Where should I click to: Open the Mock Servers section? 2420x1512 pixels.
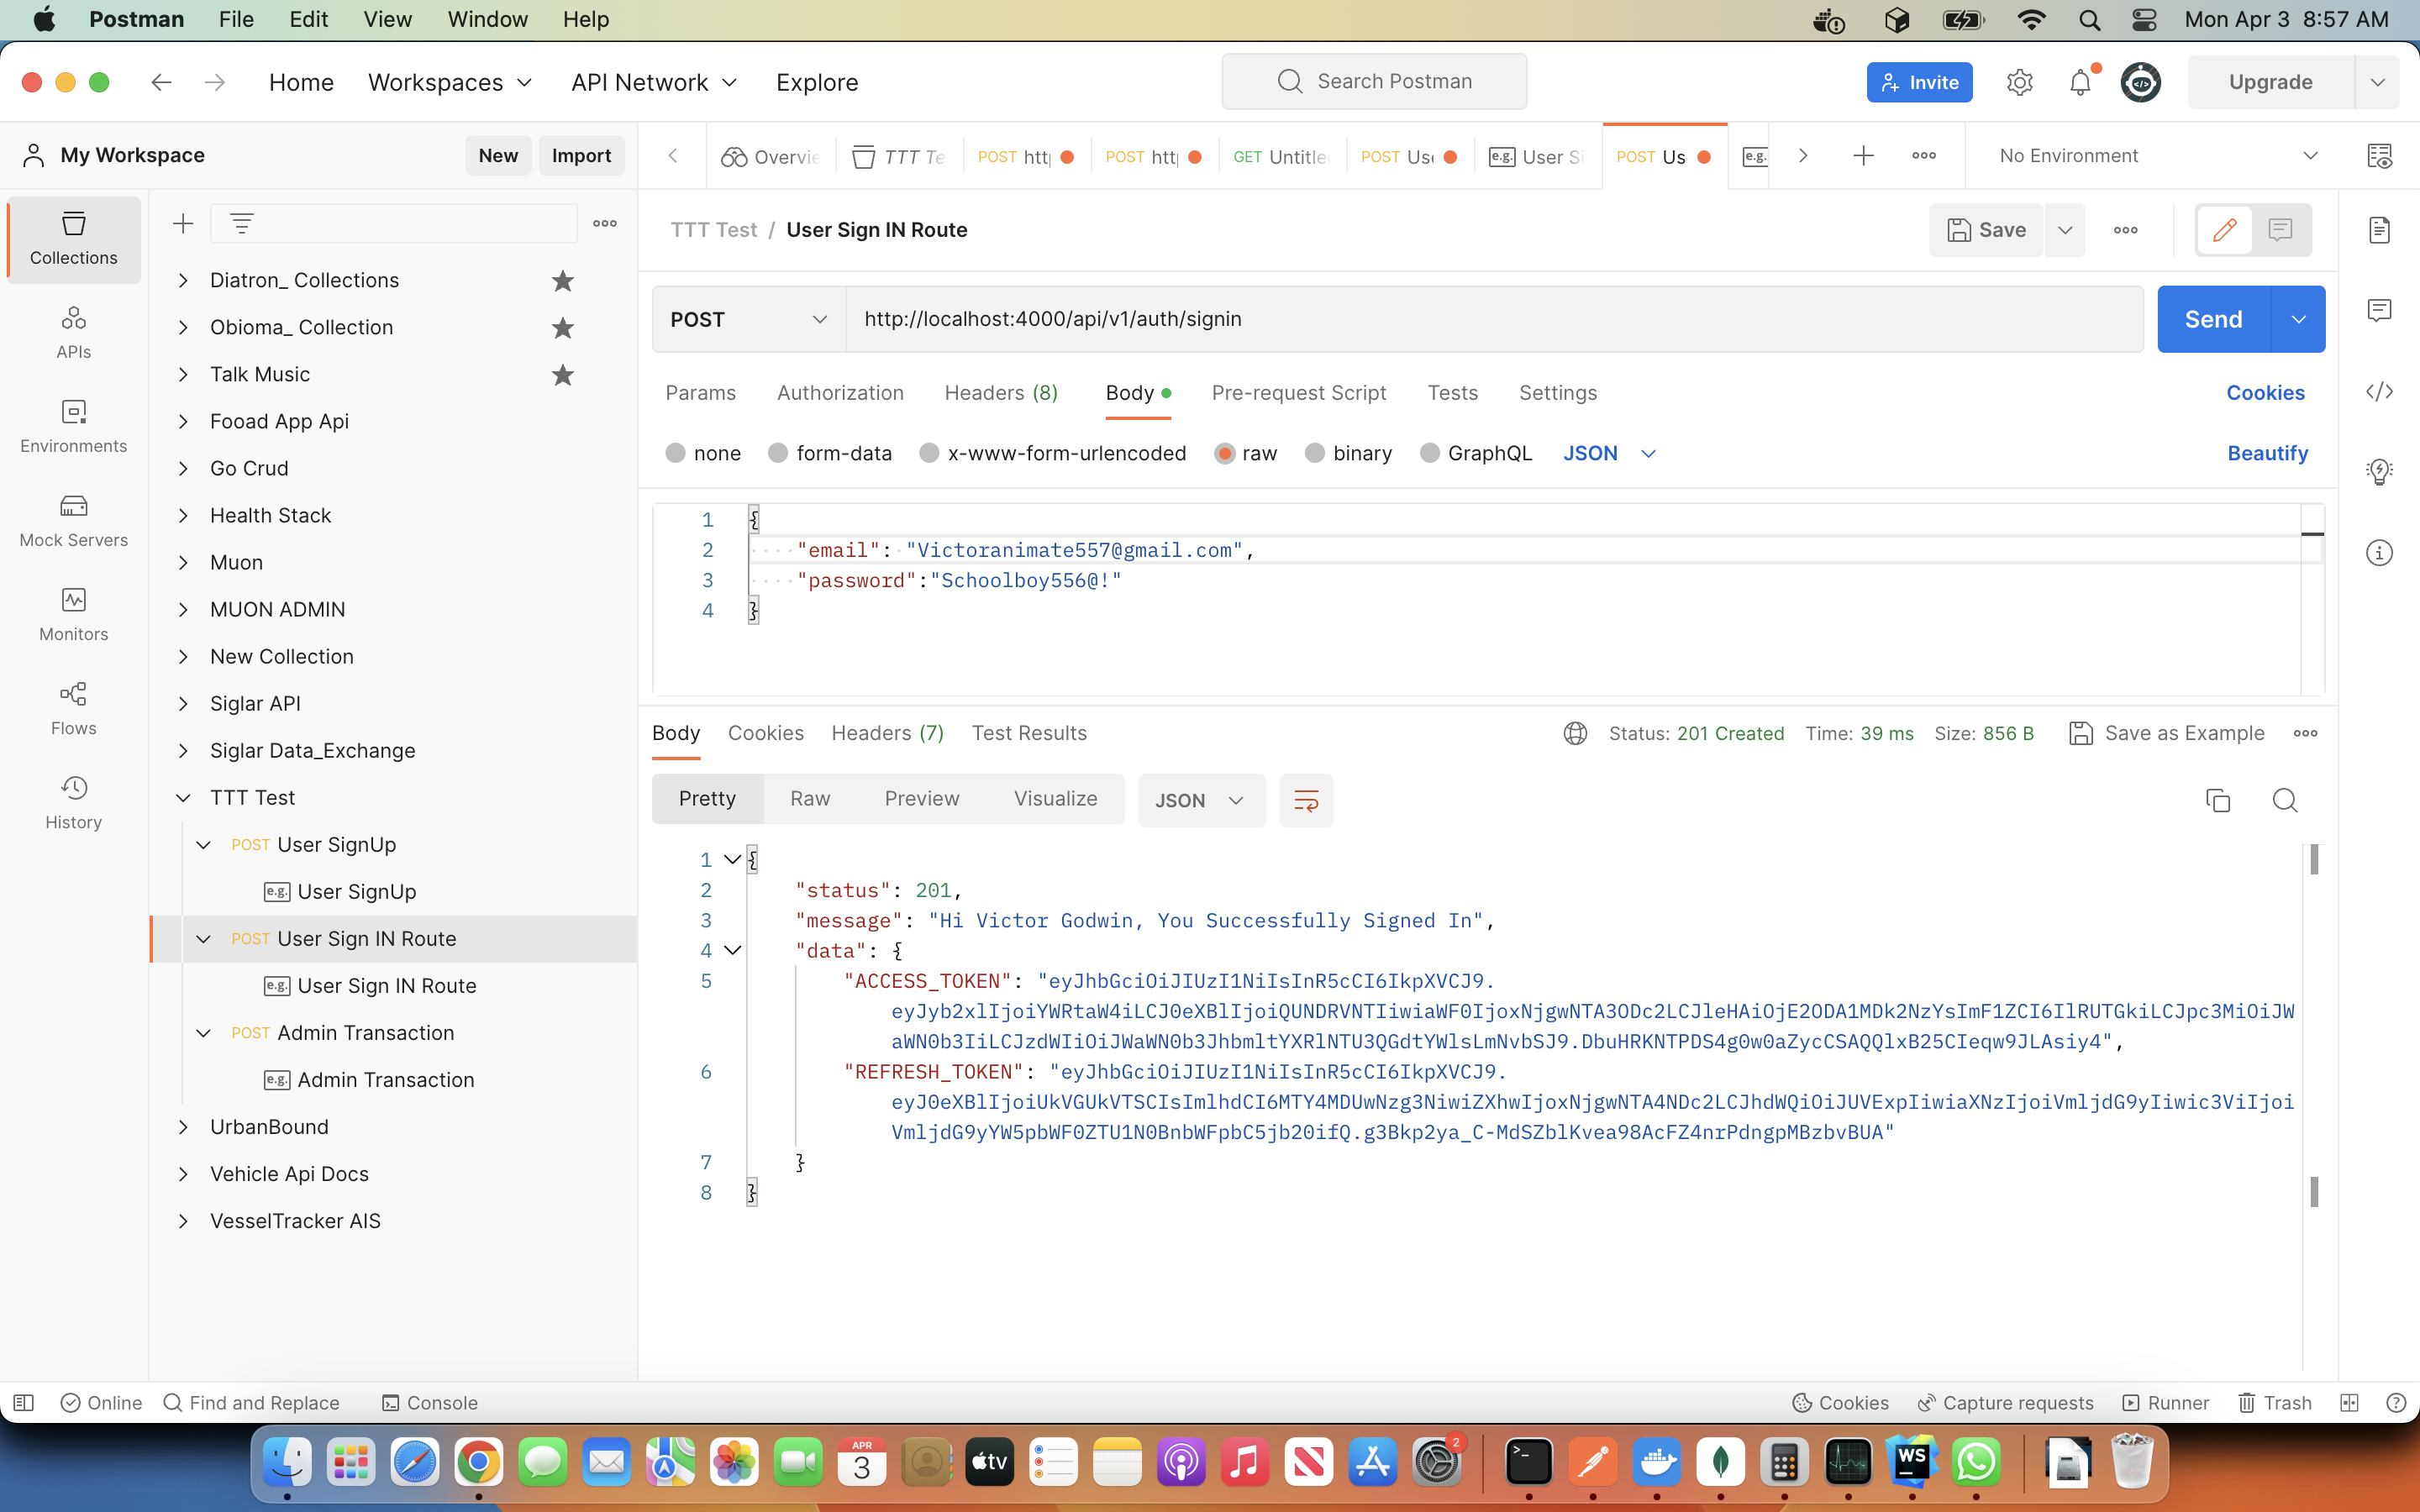click(73, 521)
